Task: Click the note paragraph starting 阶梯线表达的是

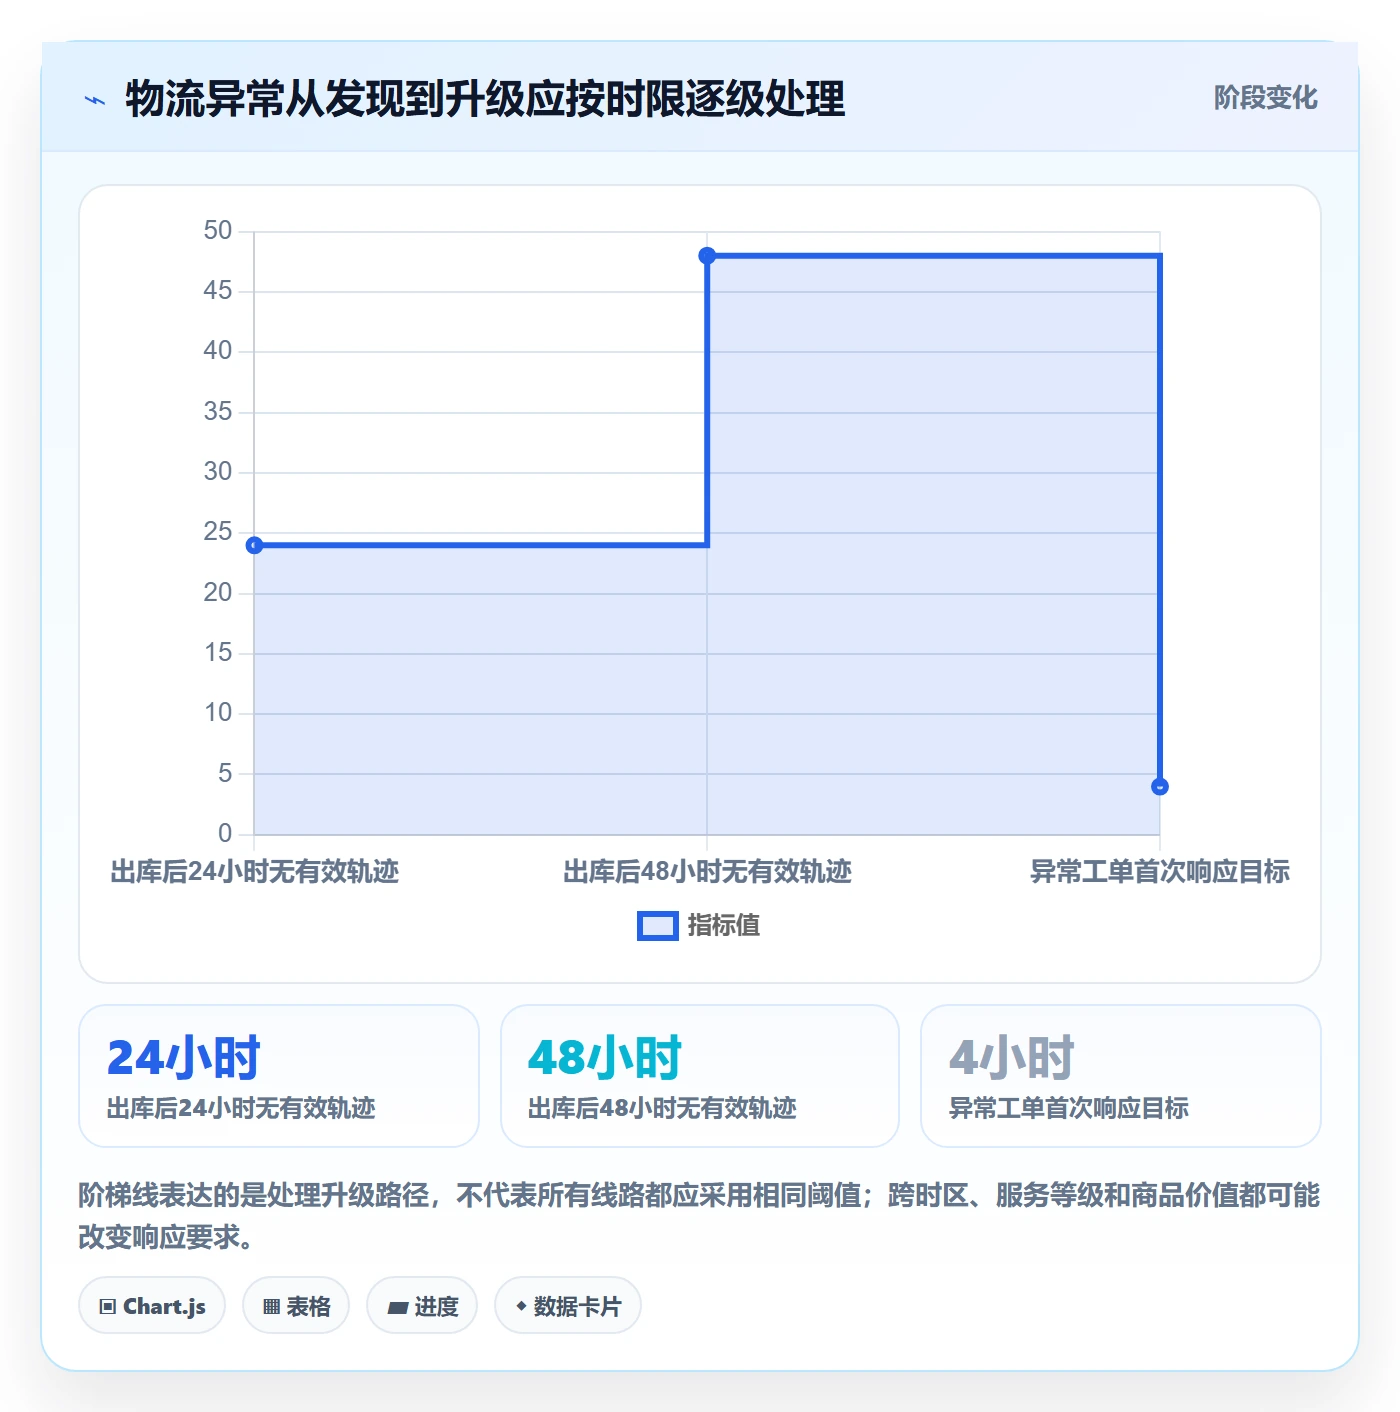Action: [x=699, y=1216]
